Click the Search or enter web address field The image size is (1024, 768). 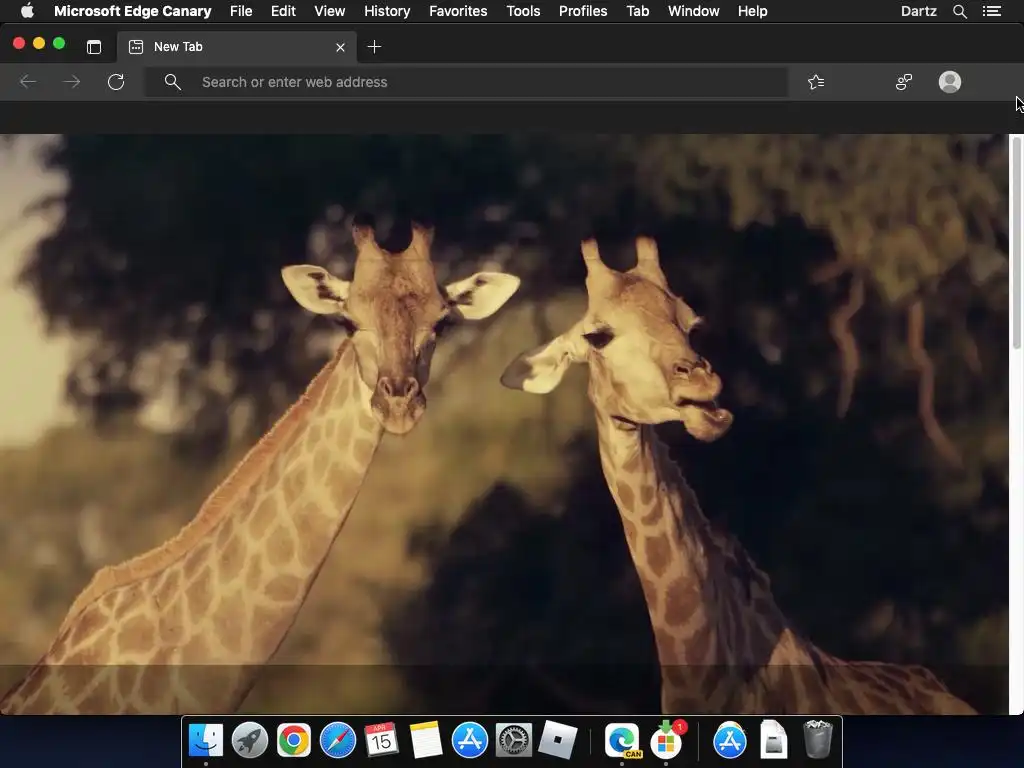pos(480,82)
